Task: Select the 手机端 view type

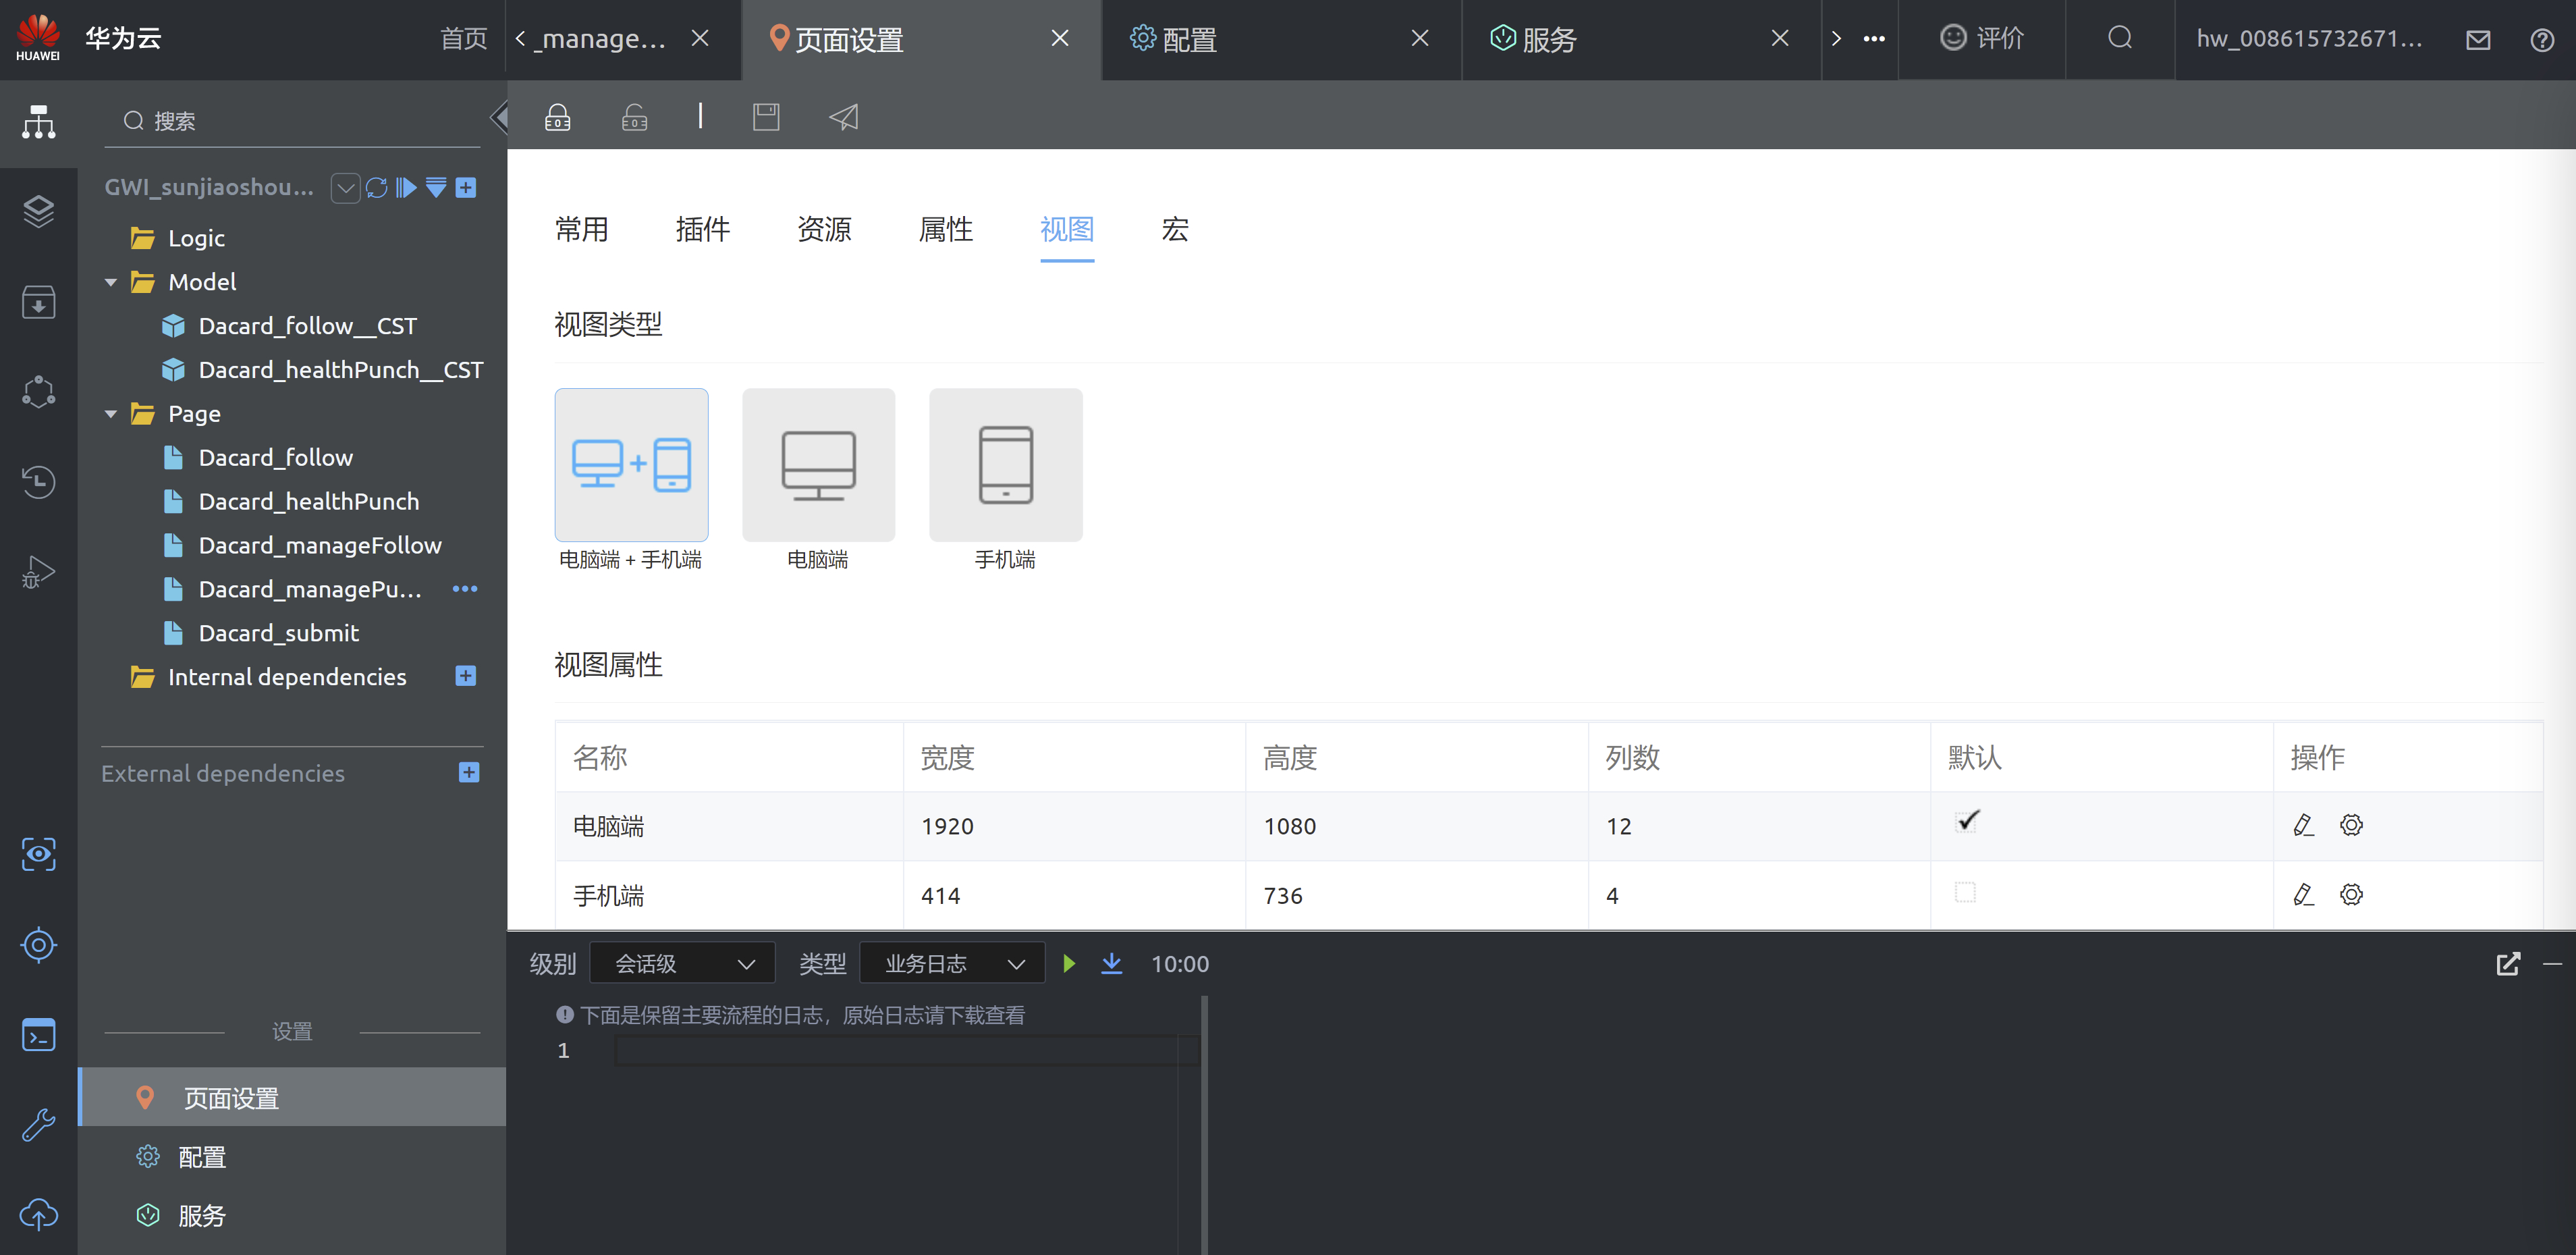Action: tap(1005, 465)
